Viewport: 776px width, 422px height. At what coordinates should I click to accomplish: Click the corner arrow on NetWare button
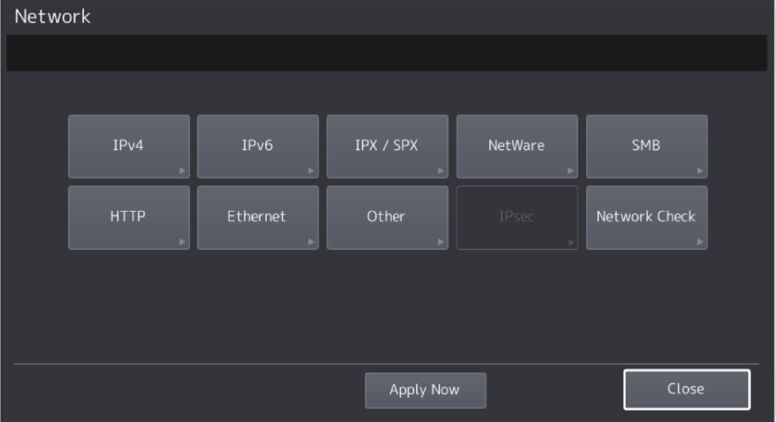570,171
